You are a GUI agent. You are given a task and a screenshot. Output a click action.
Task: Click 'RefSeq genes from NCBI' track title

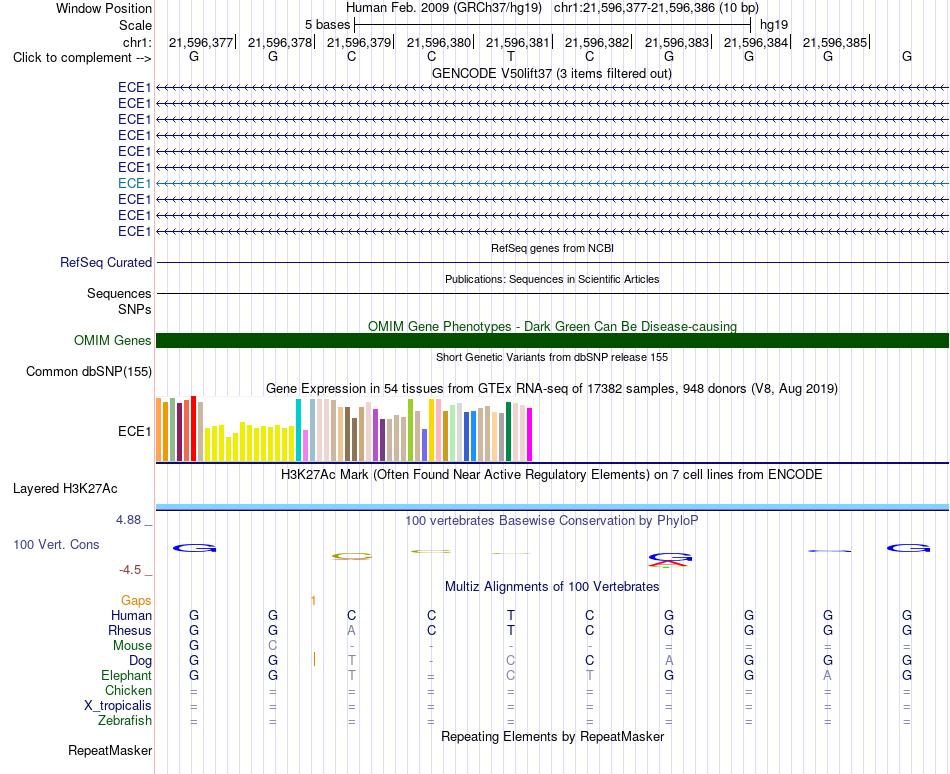[x=552, y=248]
